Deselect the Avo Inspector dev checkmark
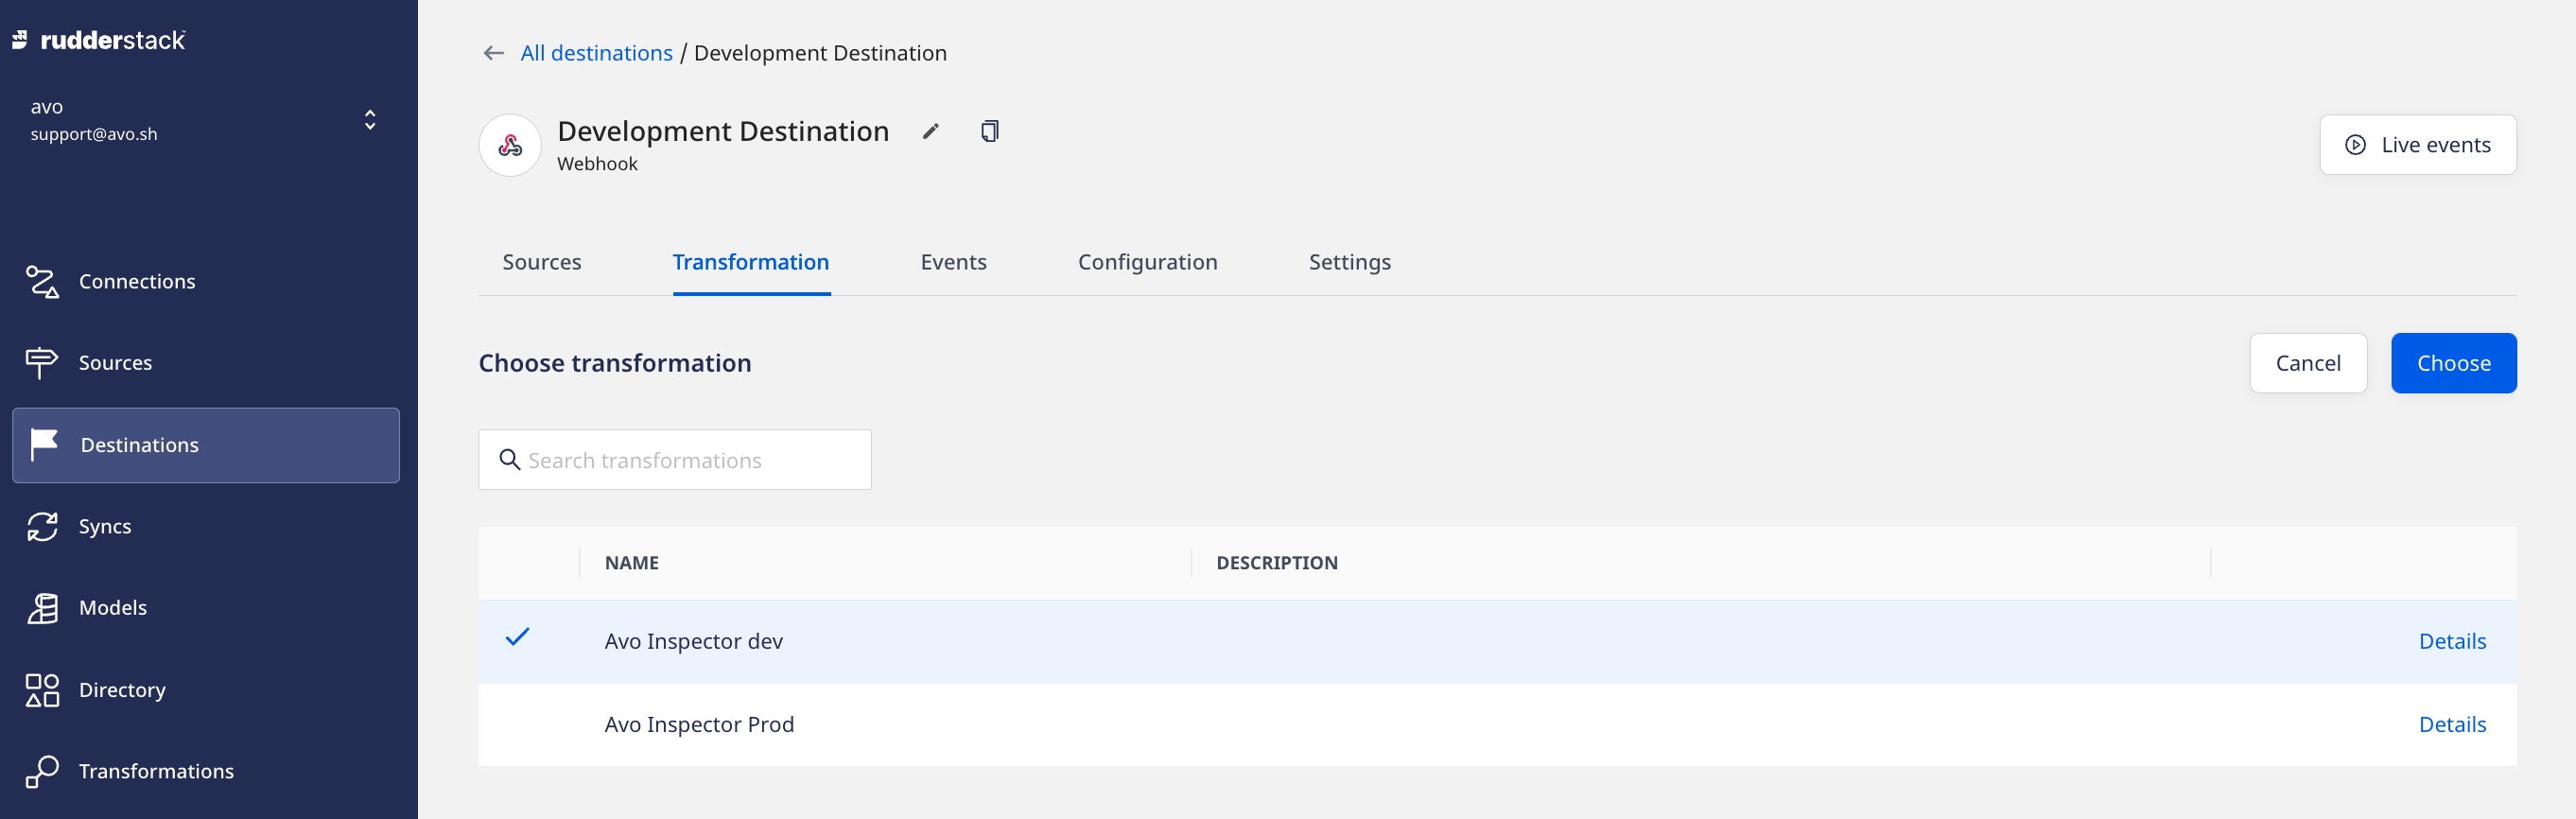This screenshot has width=2576, height=819. tap(517, 638)
